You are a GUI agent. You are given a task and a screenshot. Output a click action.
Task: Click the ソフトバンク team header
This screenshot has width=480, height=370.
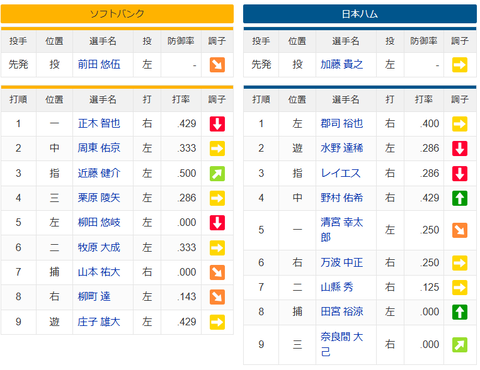[x=117, y=14]
